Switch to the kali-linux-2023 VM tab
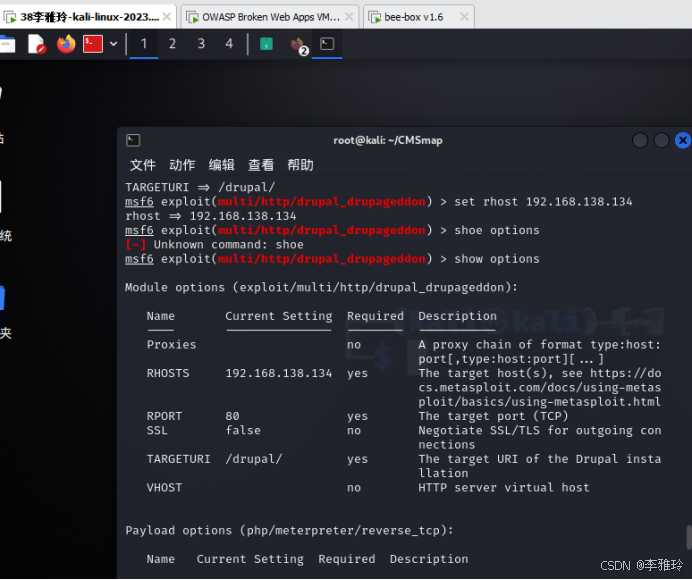692x580 pixels. click(88, 17)
